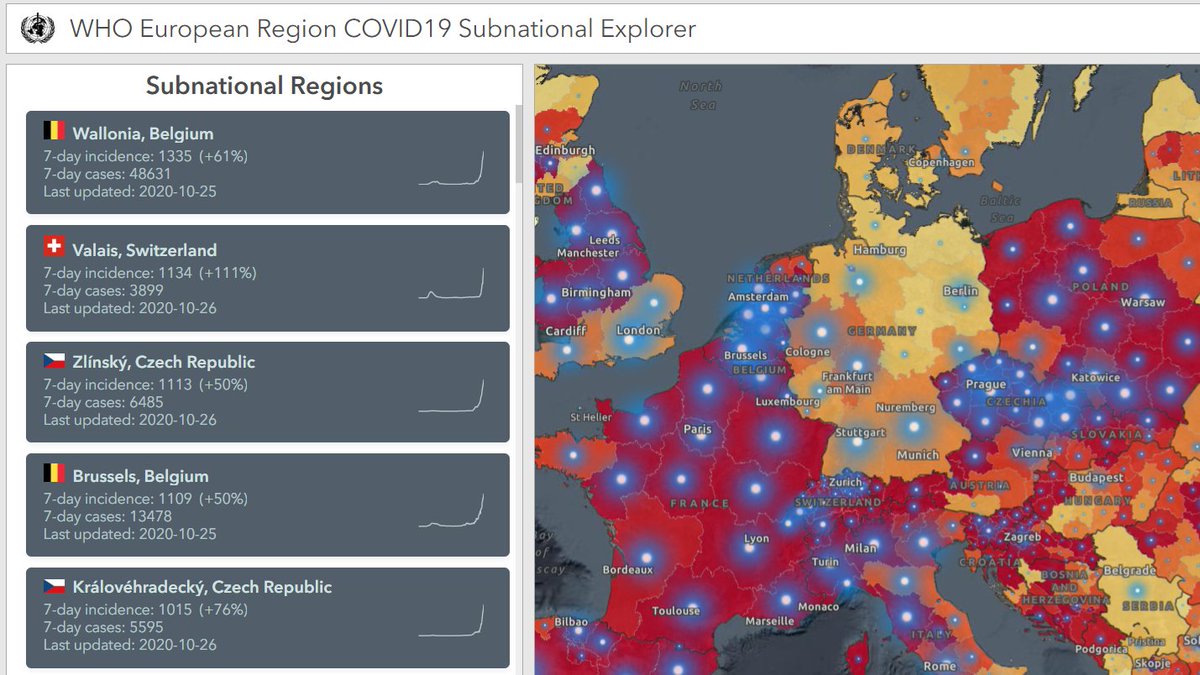Click the Stuttgart label on the map
Screen dimensions: 1200x675
[860, 433]
